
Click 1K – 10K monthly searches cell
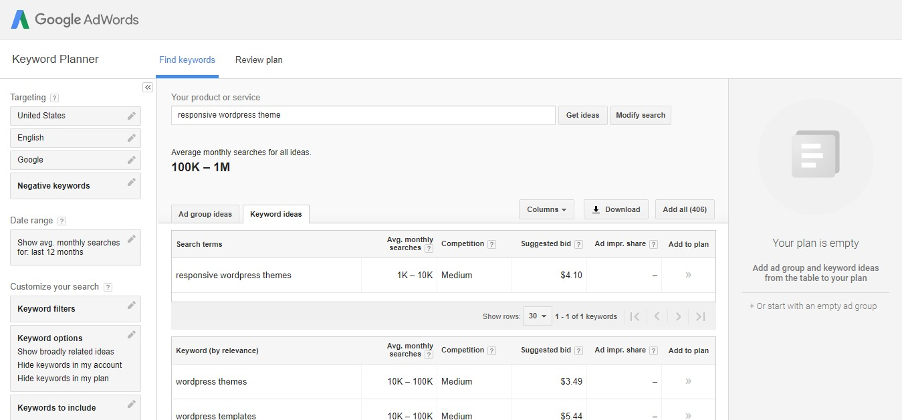(x=415, y=275)
